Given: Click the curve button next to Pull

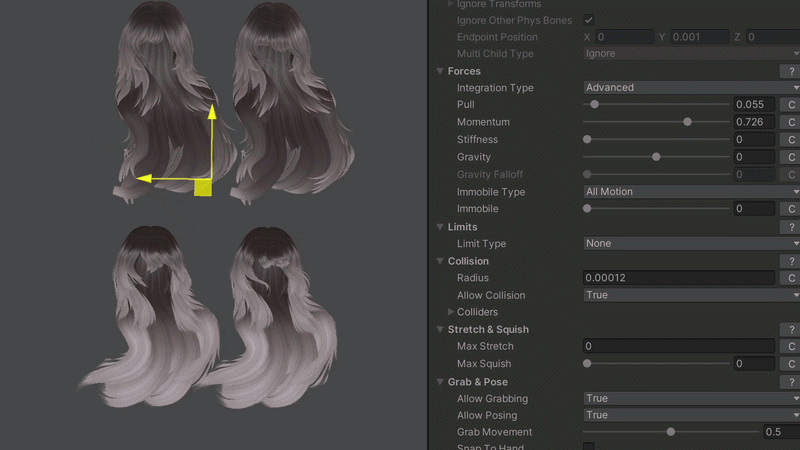Looking at the screenshot, I should click(790, 105).
